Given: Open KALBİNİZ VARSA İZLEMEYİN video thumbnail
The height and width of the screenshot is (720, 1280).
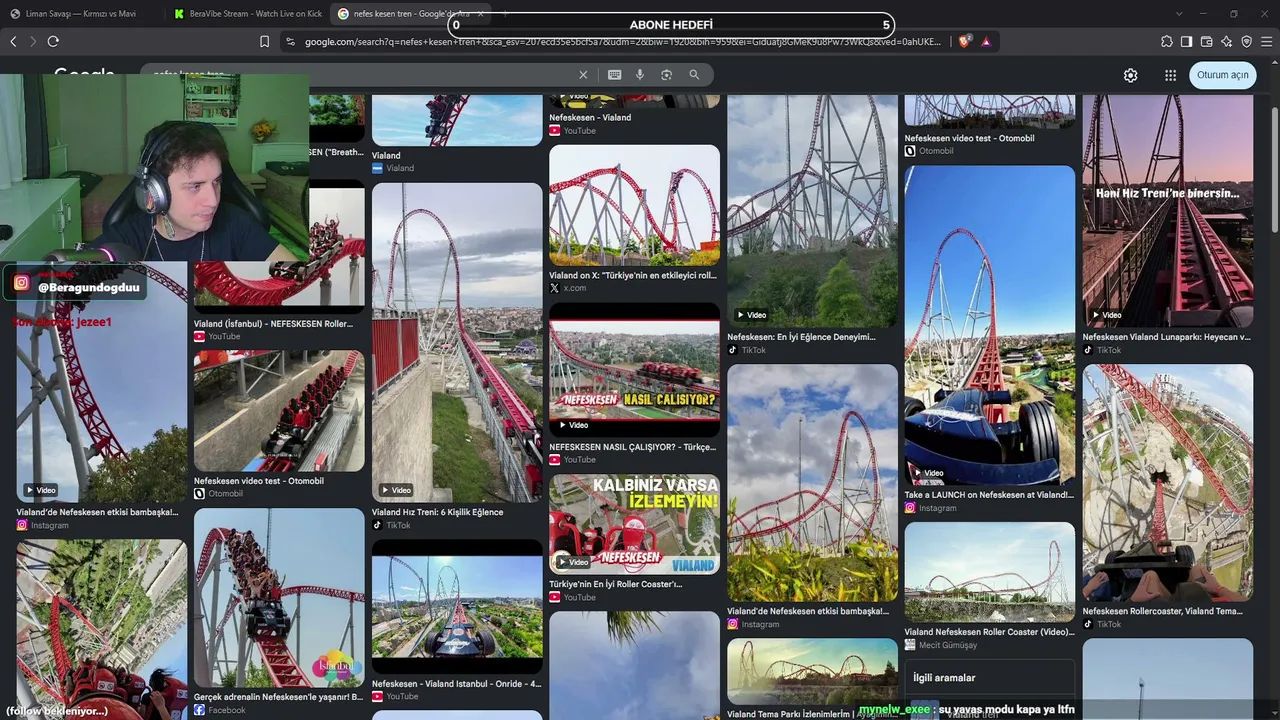Looking at the screenshot, I should (x=634, y=524).
